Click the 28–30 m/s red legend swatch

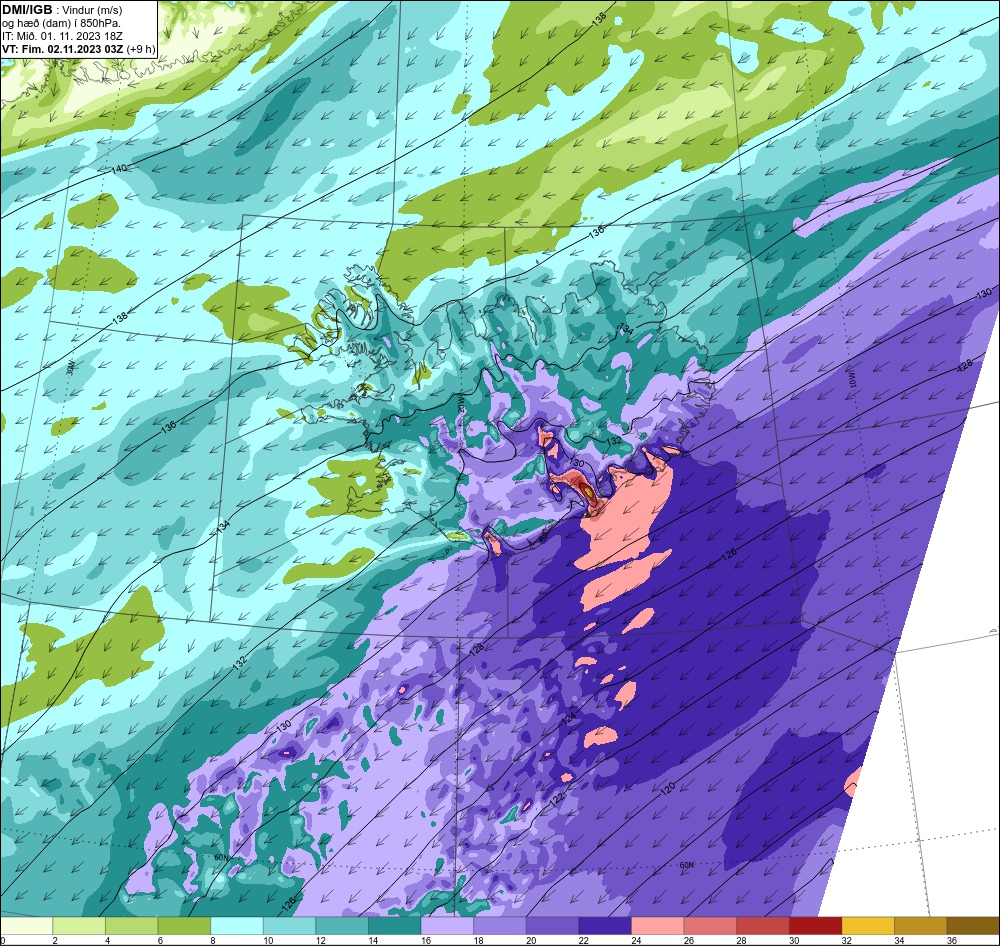click(763, 926)
